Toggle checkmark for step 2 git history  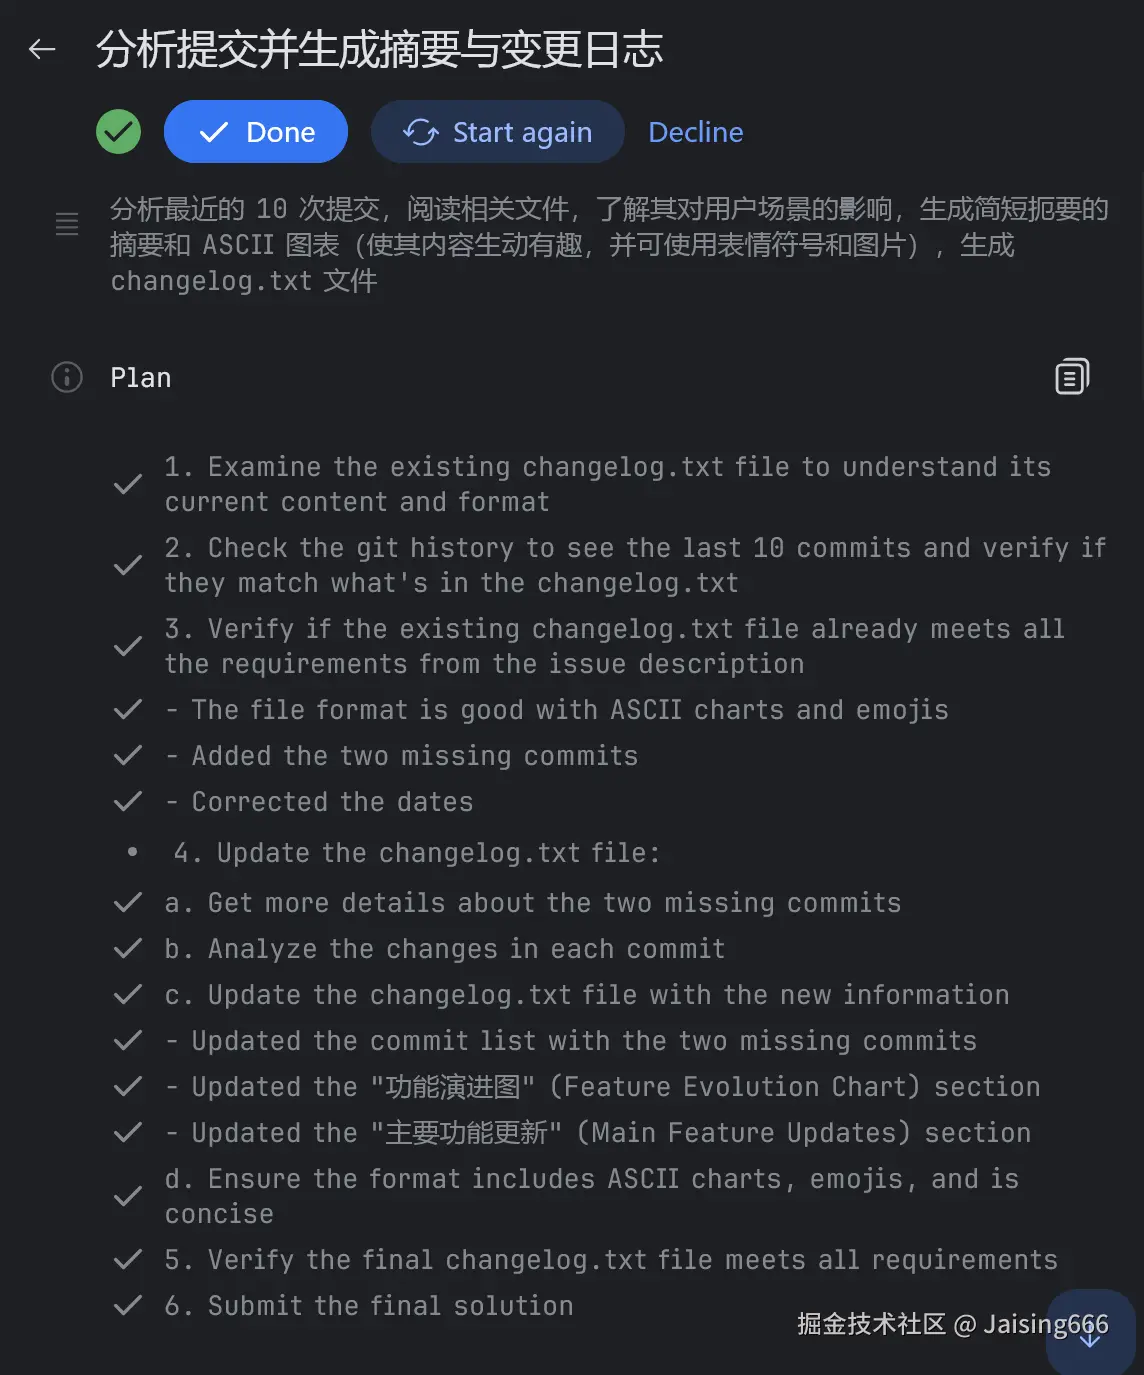pos(128,566)
